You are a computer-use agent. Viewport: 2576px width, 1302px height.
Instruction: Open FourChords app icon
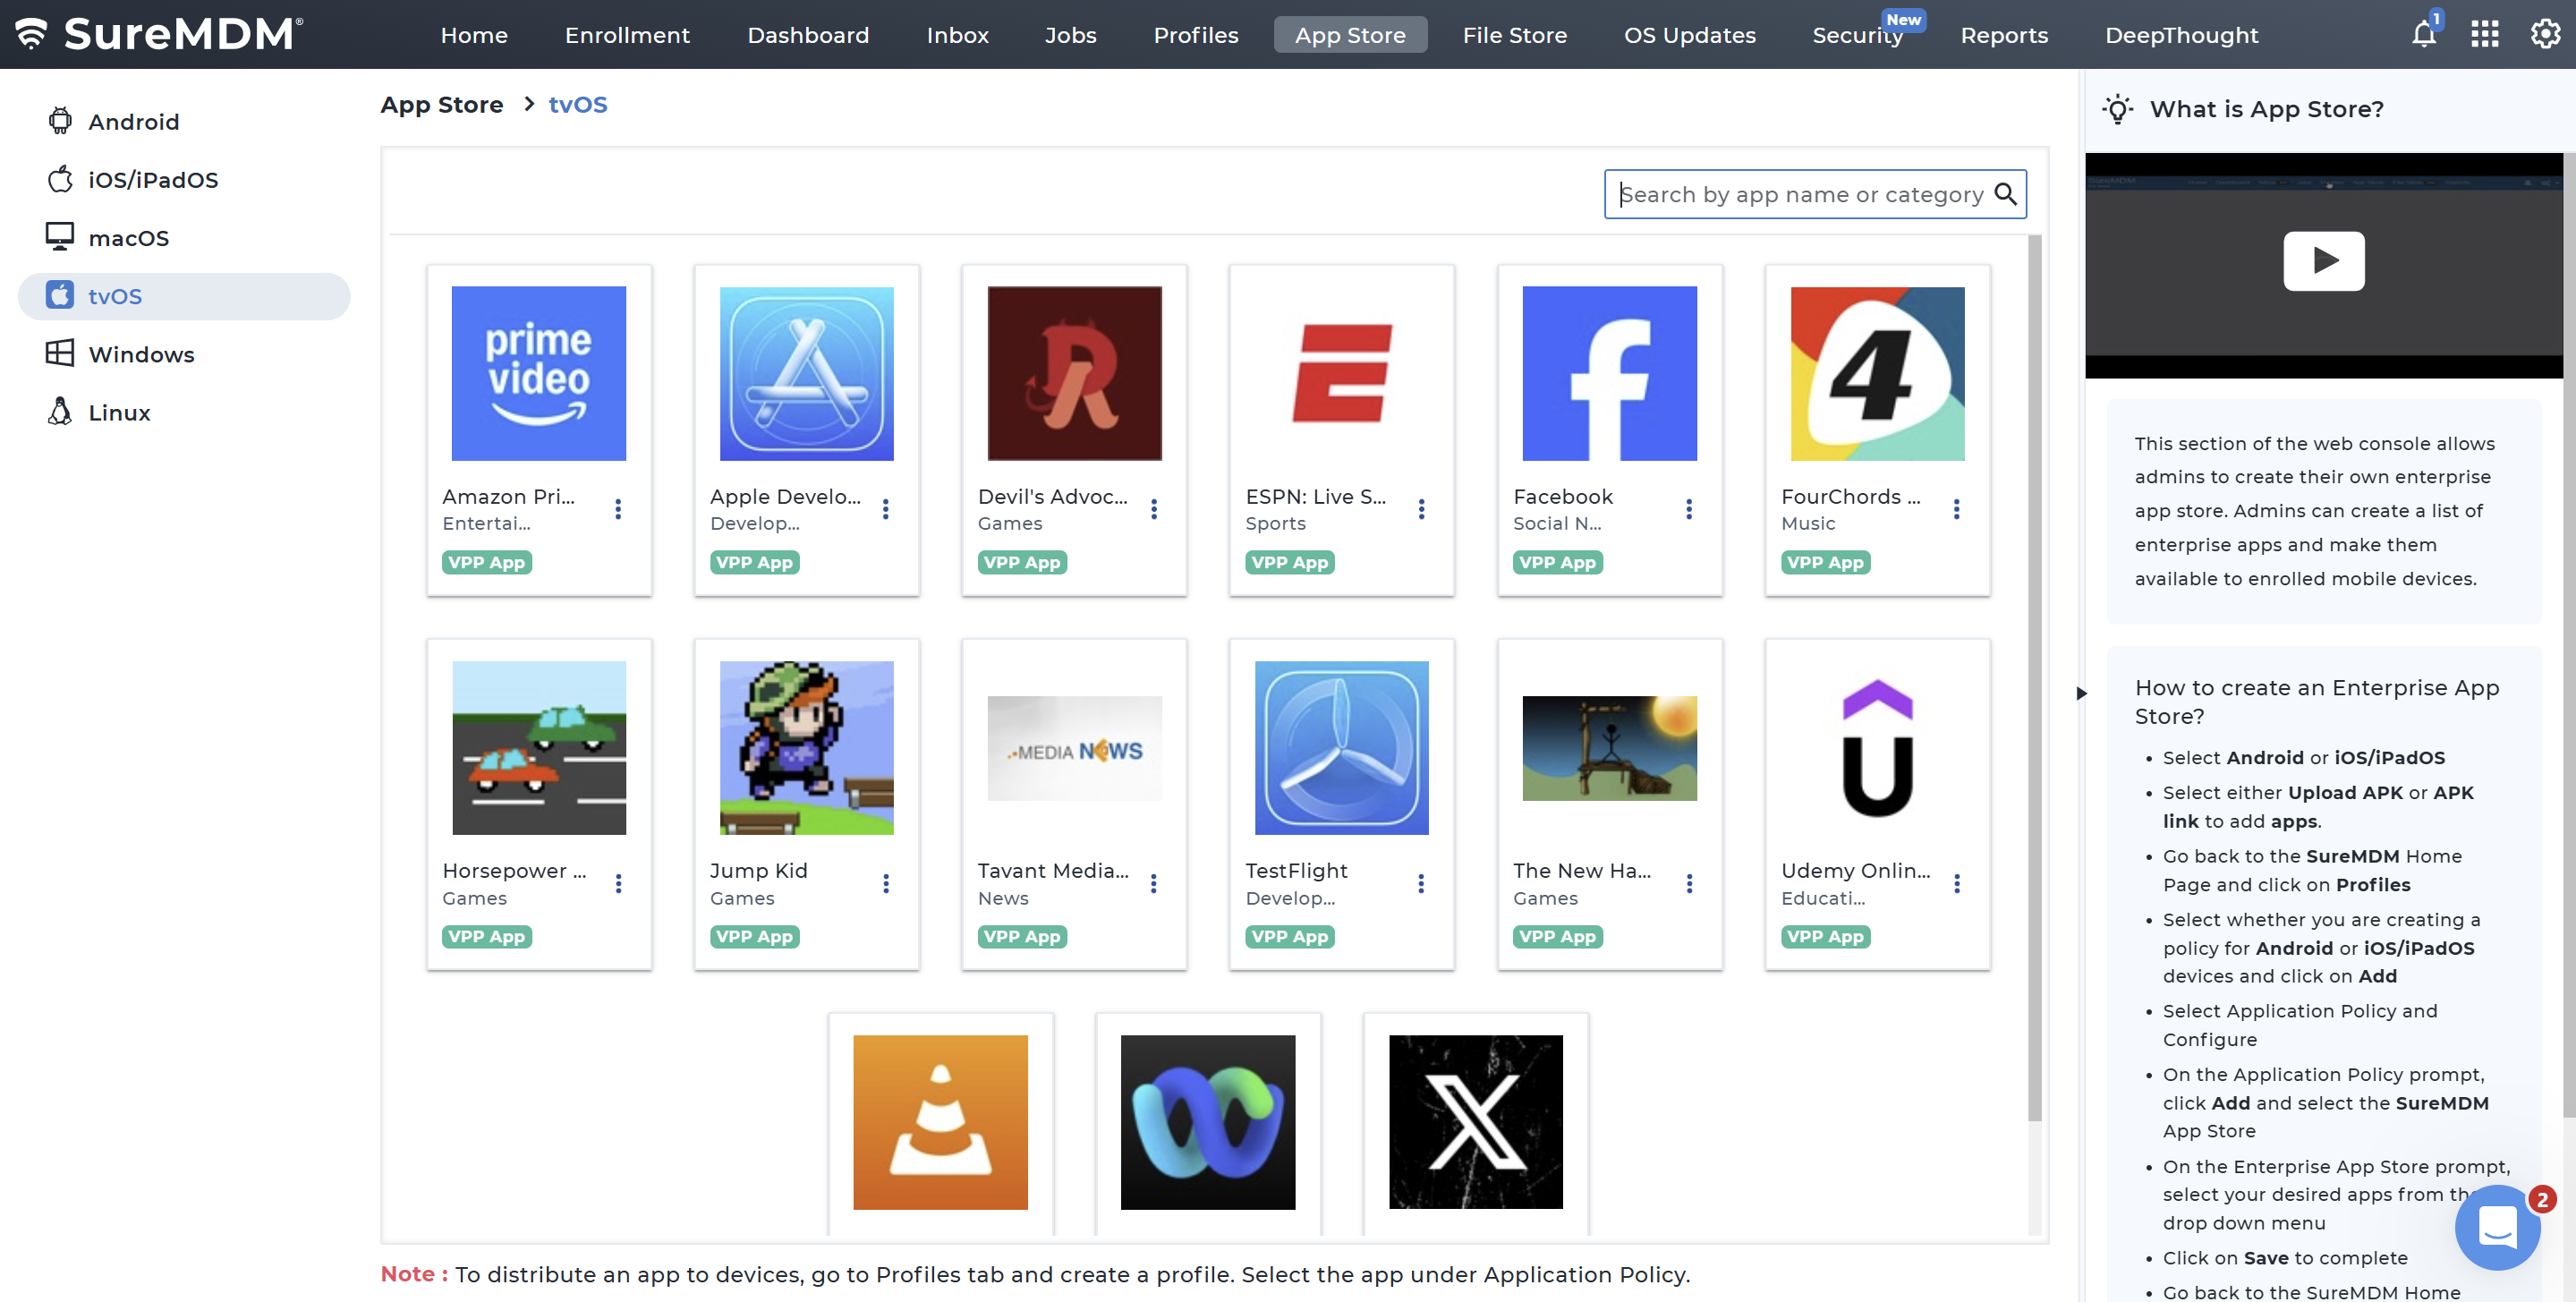click(1877, 373)
